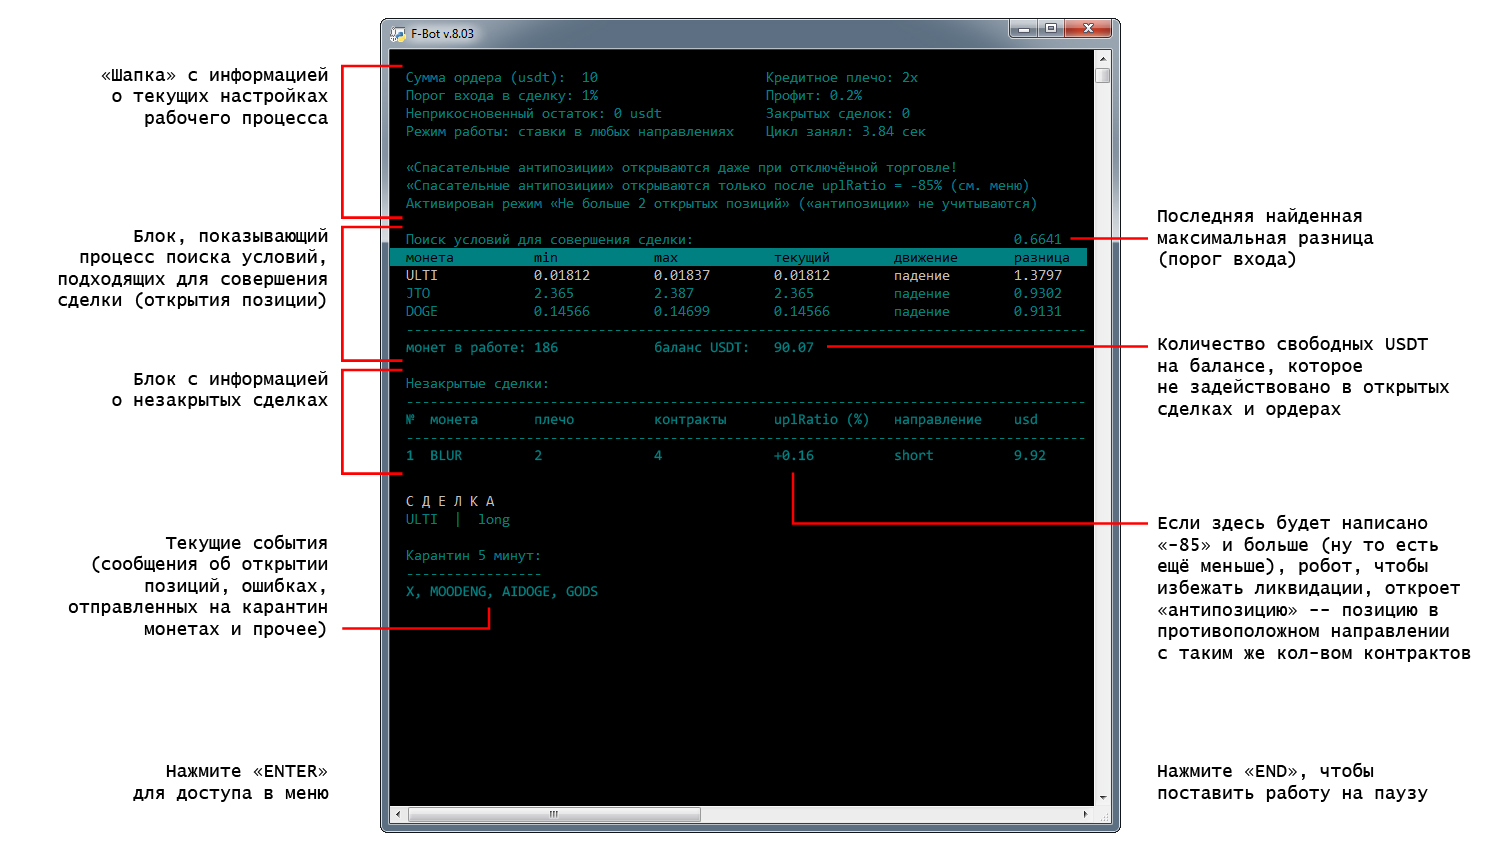Click BLUR uplRatio value +0.16

pos(794,456)
